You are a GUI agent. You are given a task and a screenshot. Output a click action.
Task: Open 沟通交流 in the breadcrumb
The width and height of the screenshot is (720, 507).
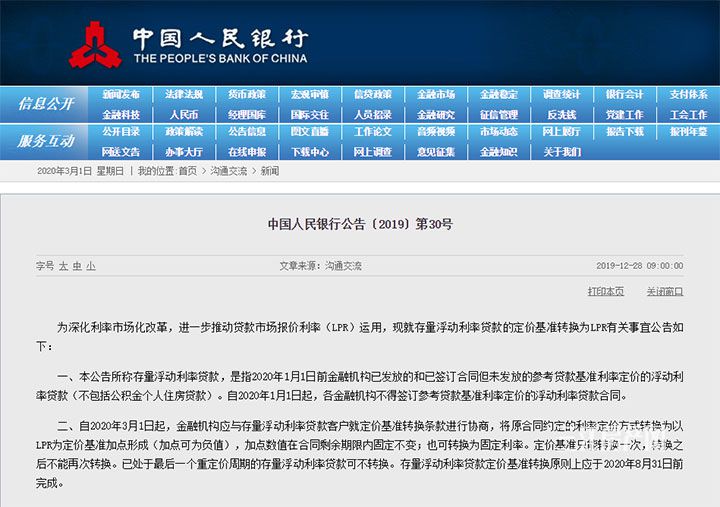tap(229, 171)
